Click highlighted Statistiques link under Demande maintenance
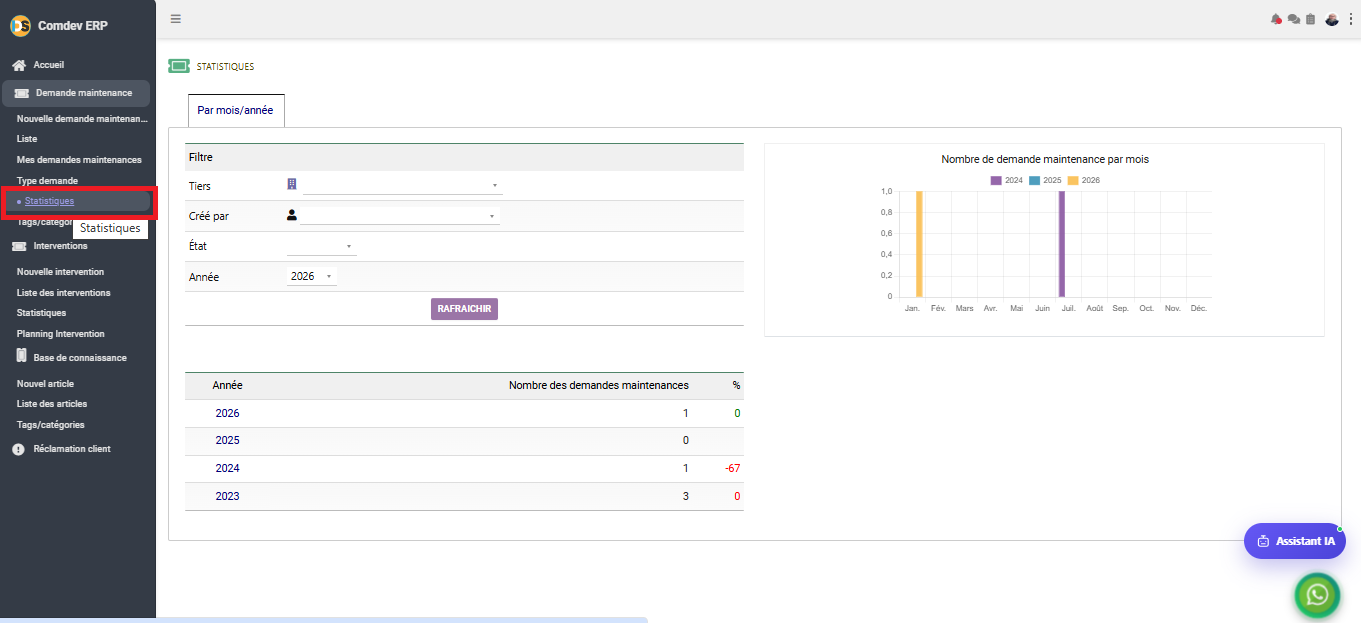Screen dimensions: 1361x623 [49, 201]
